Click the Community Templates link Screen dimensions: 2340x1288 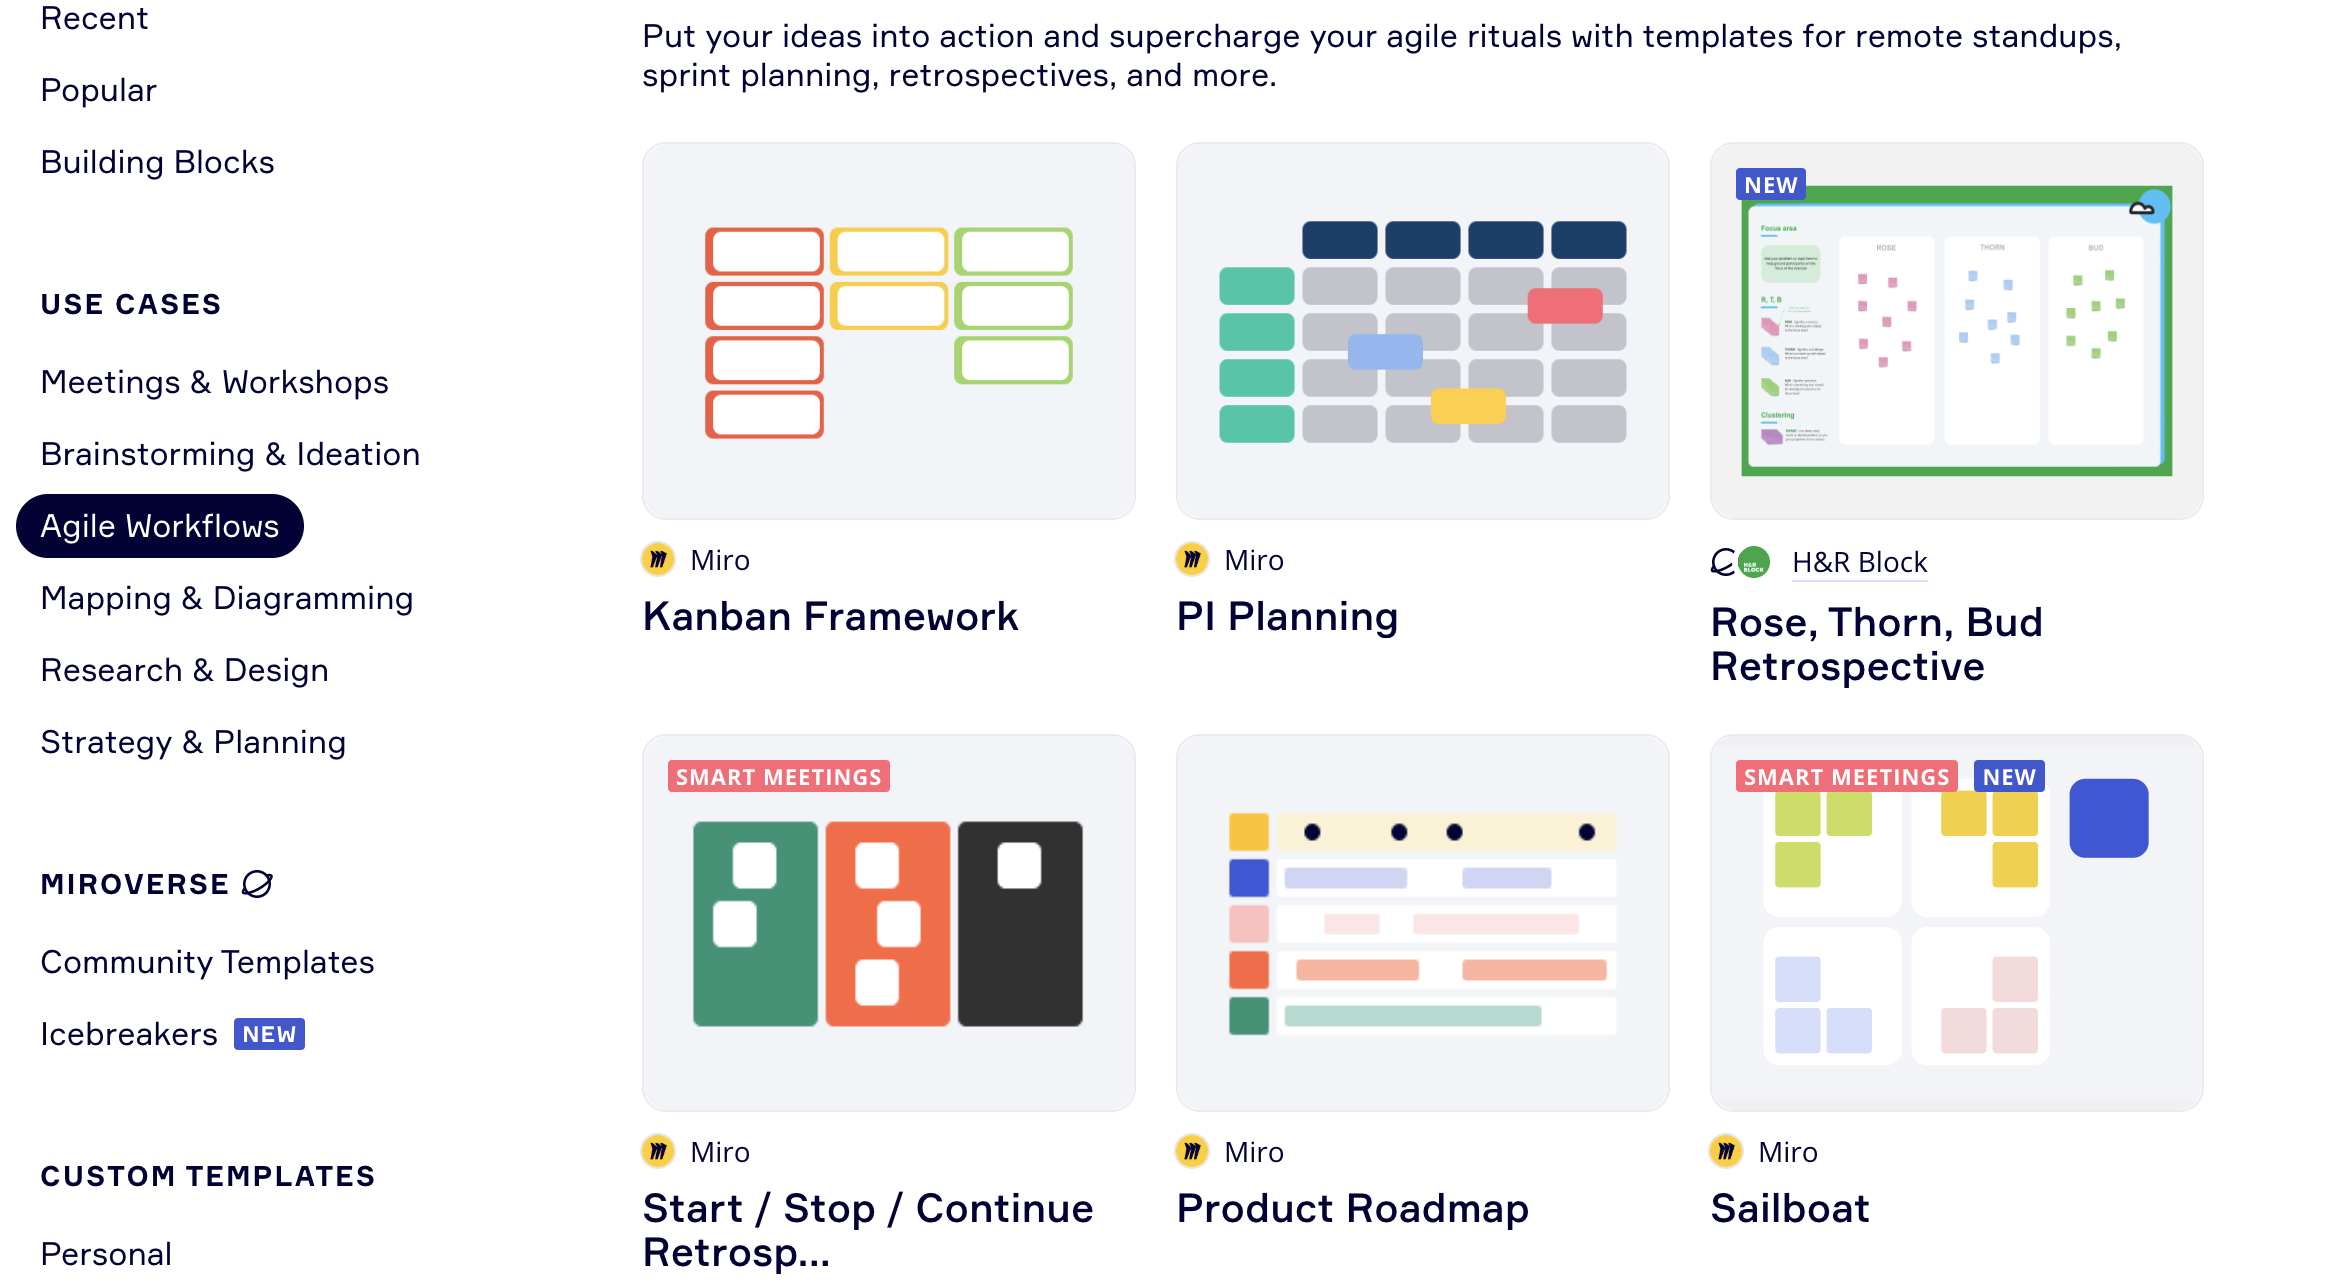pyautogui.click(x=208, y=961)
